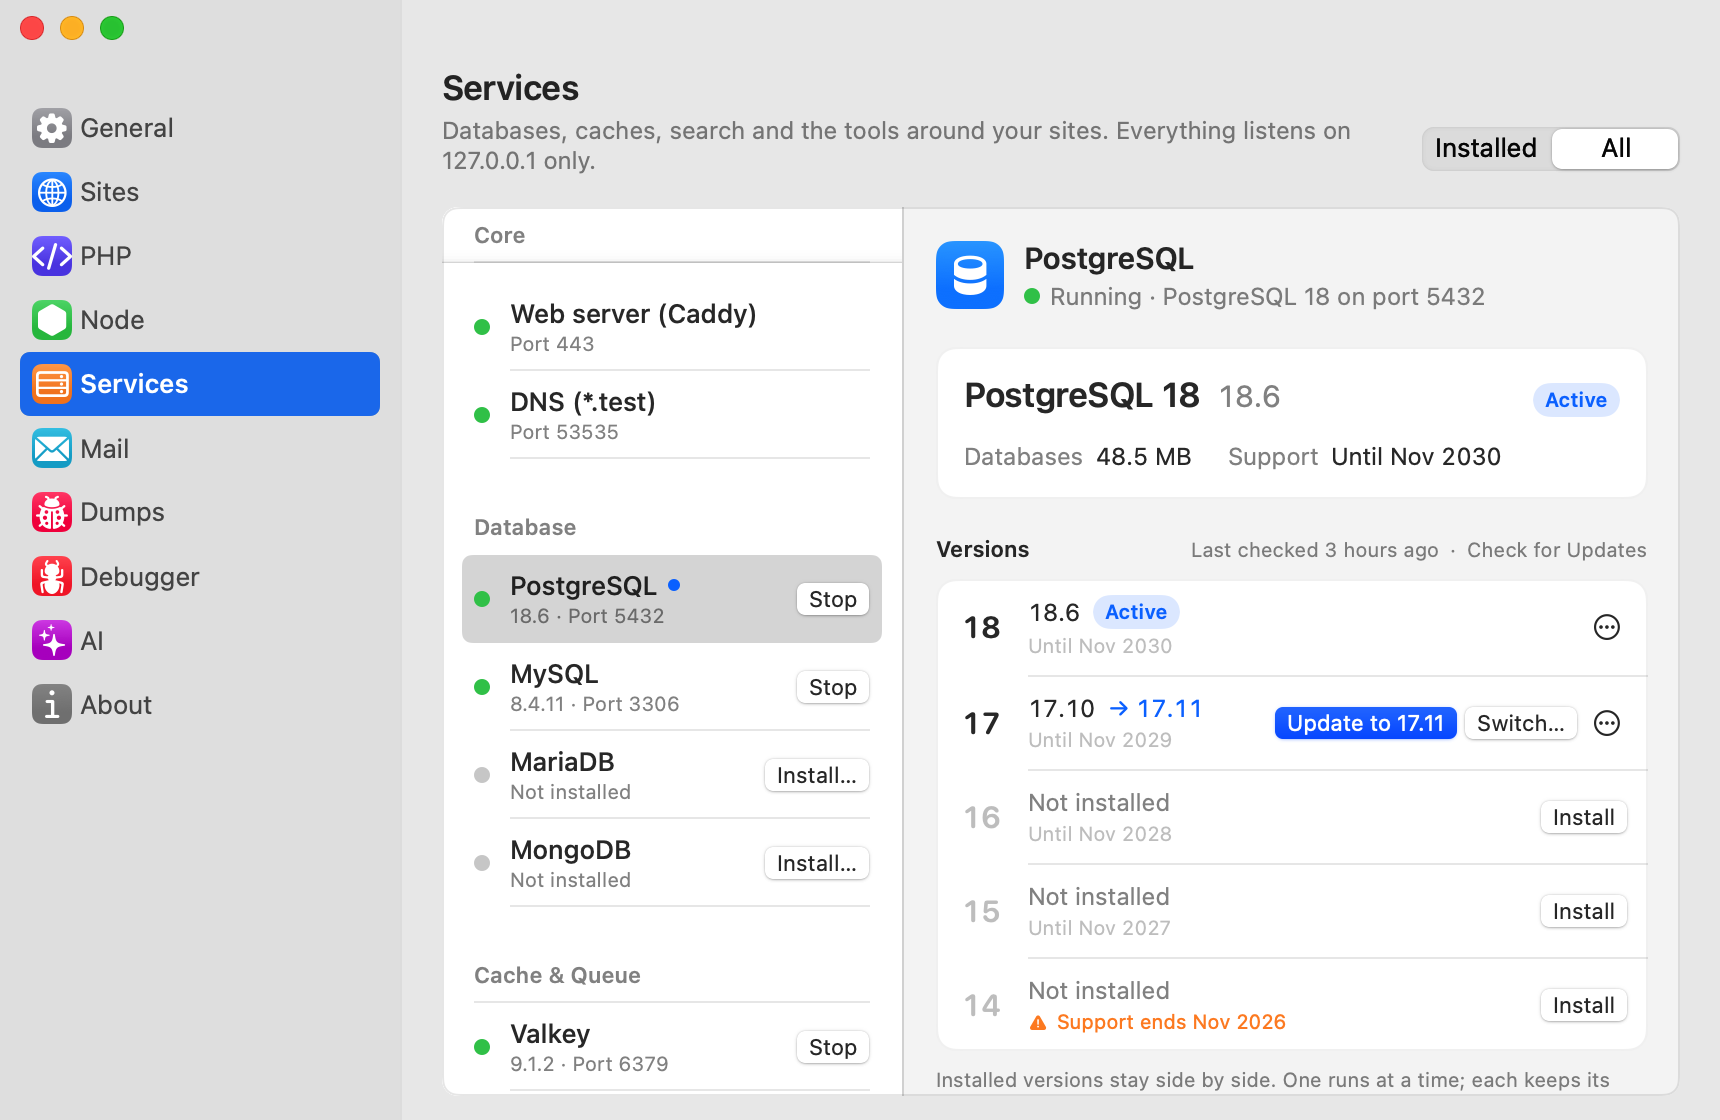Open the Sites globe icon
This screenshot has height=1120, width=1720.
(52, 192)
